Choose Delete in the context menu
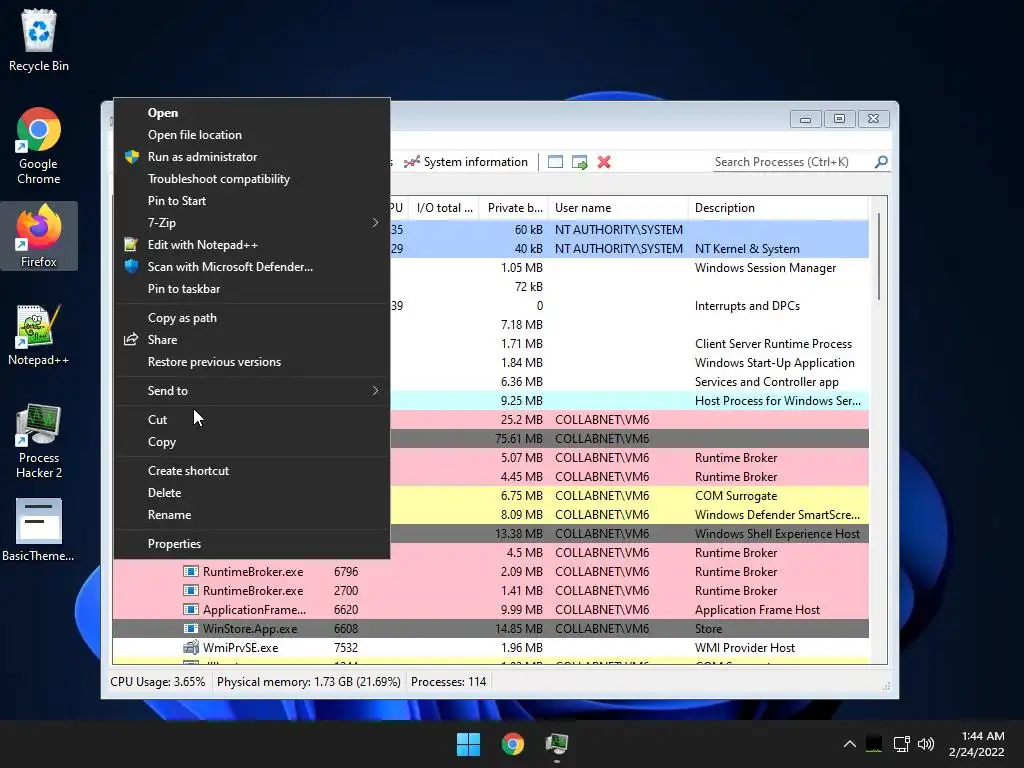This screenshot has height=768, width=1024. tap(252, 492)
